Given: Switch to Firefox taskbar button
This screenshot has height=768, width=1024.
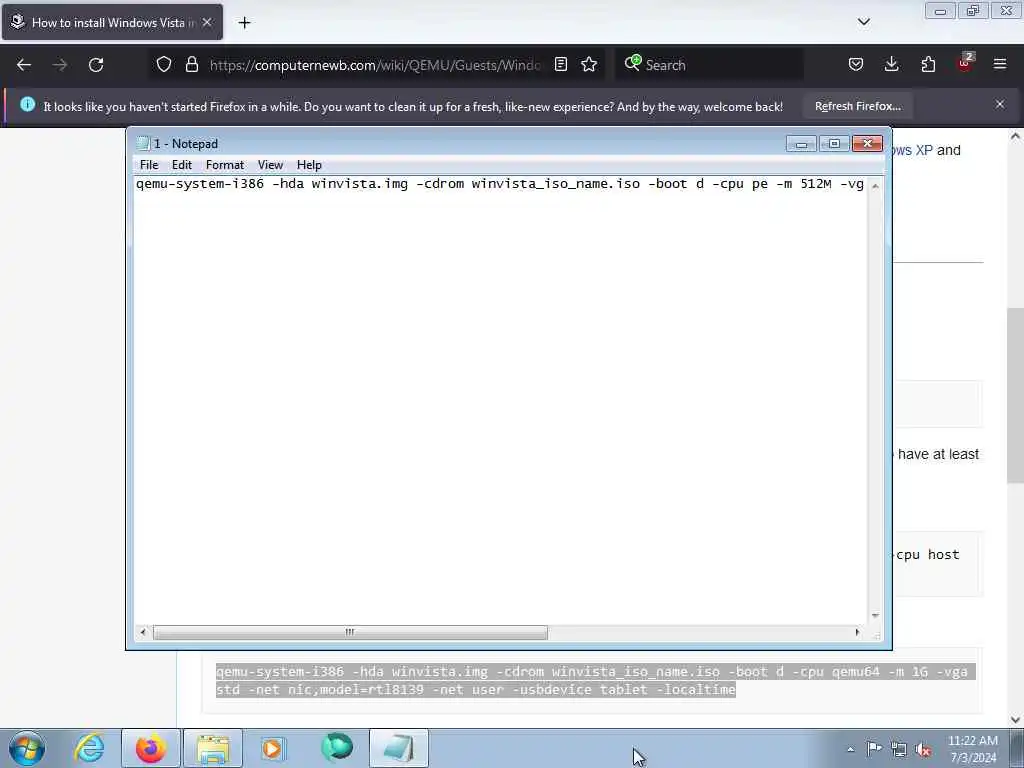Looking at the screenshot, I should coord(151,748).
